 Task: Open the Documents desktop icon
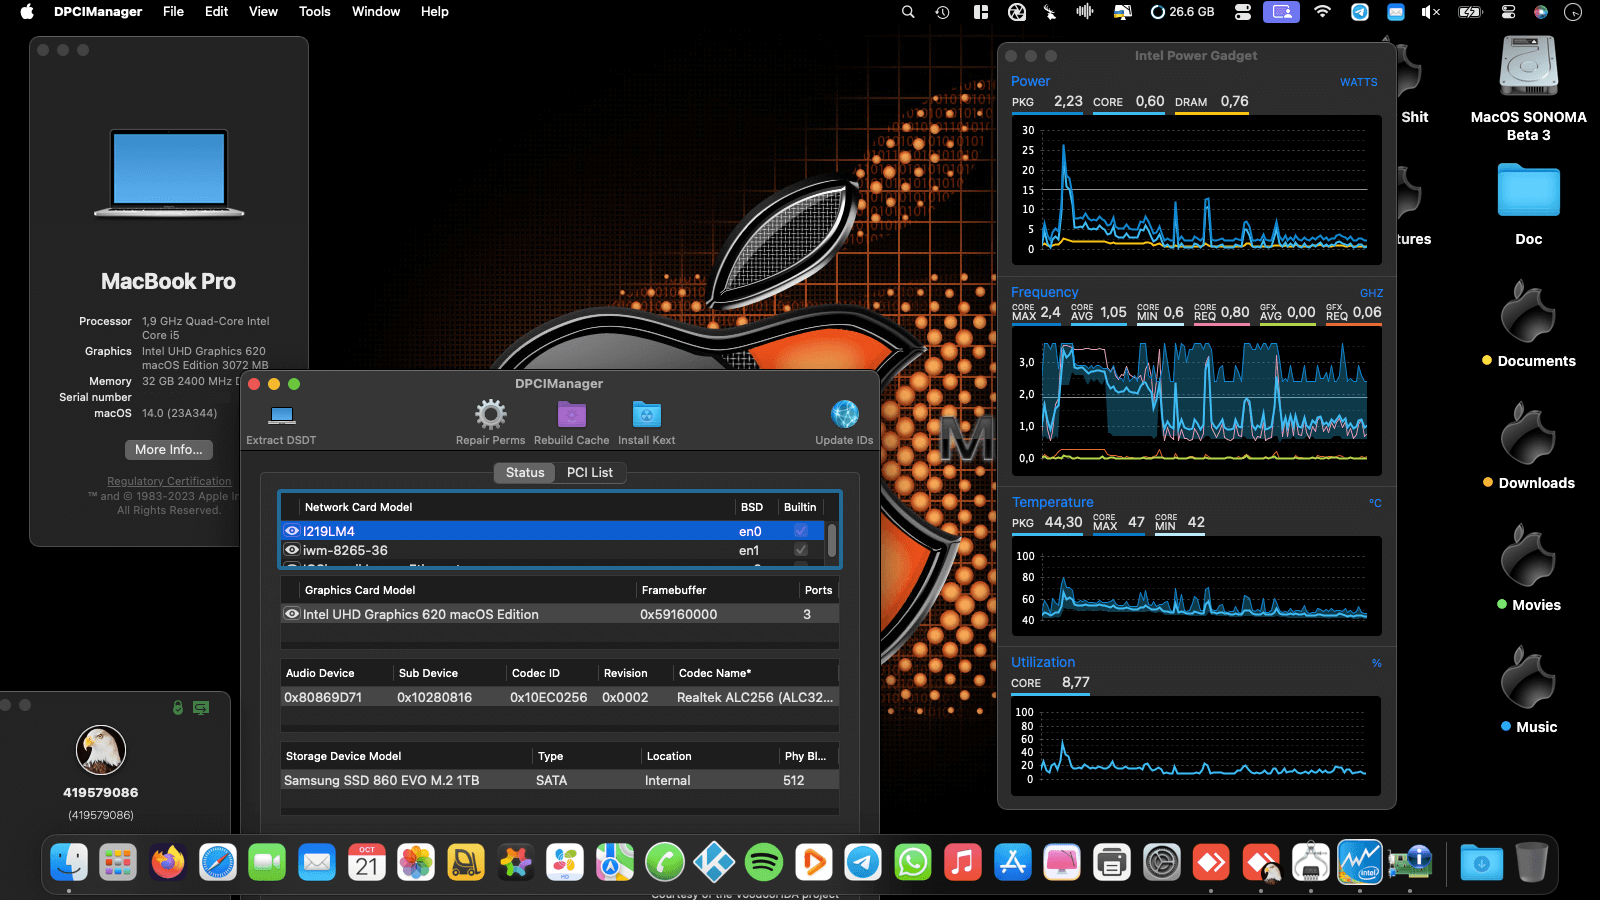(x=1528, y=312)
